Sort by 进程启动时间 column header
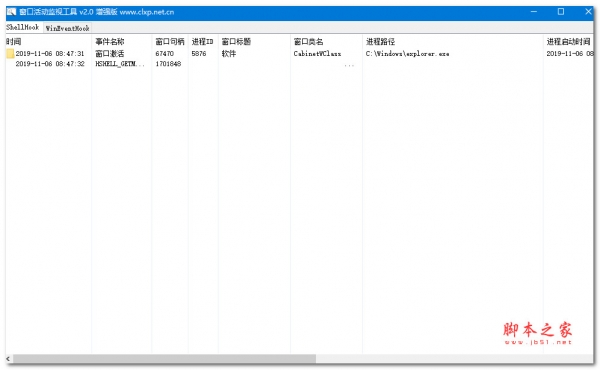Viewport: 600px width, 370px height. (568, 41)
